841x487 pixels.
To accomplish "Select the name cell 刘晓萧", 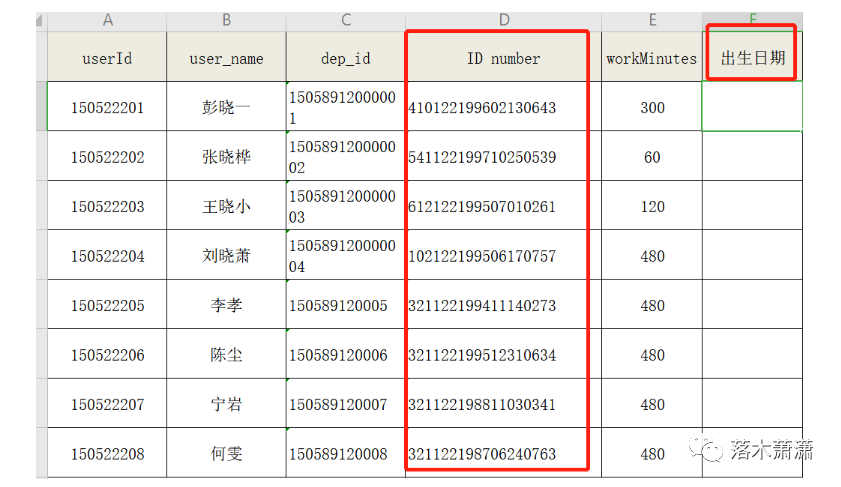I will (x=226, y=255).
